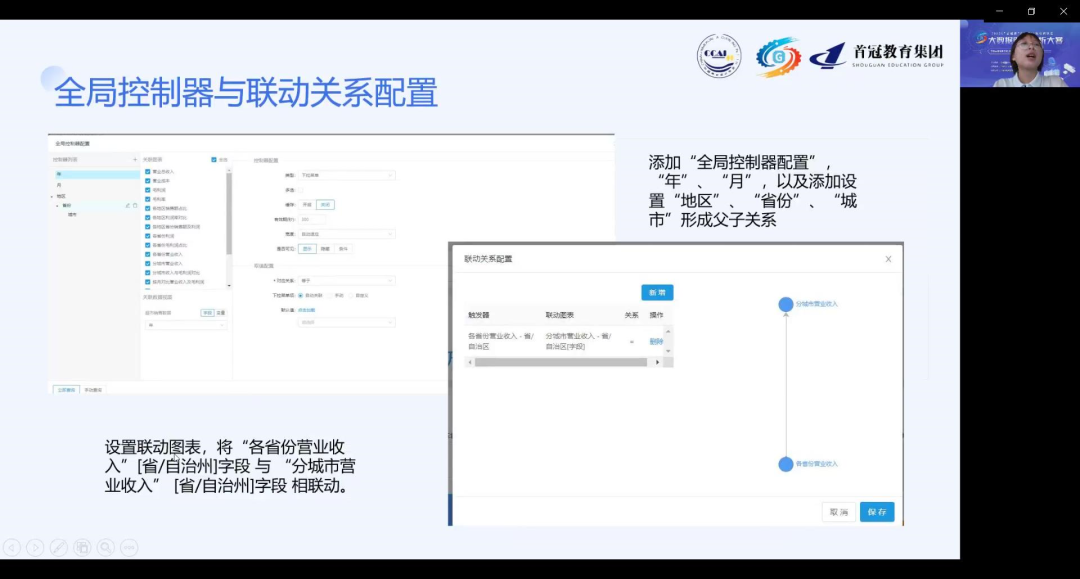
Task: Collapse the 地区 tree node
Action: (x=50, y=196)
